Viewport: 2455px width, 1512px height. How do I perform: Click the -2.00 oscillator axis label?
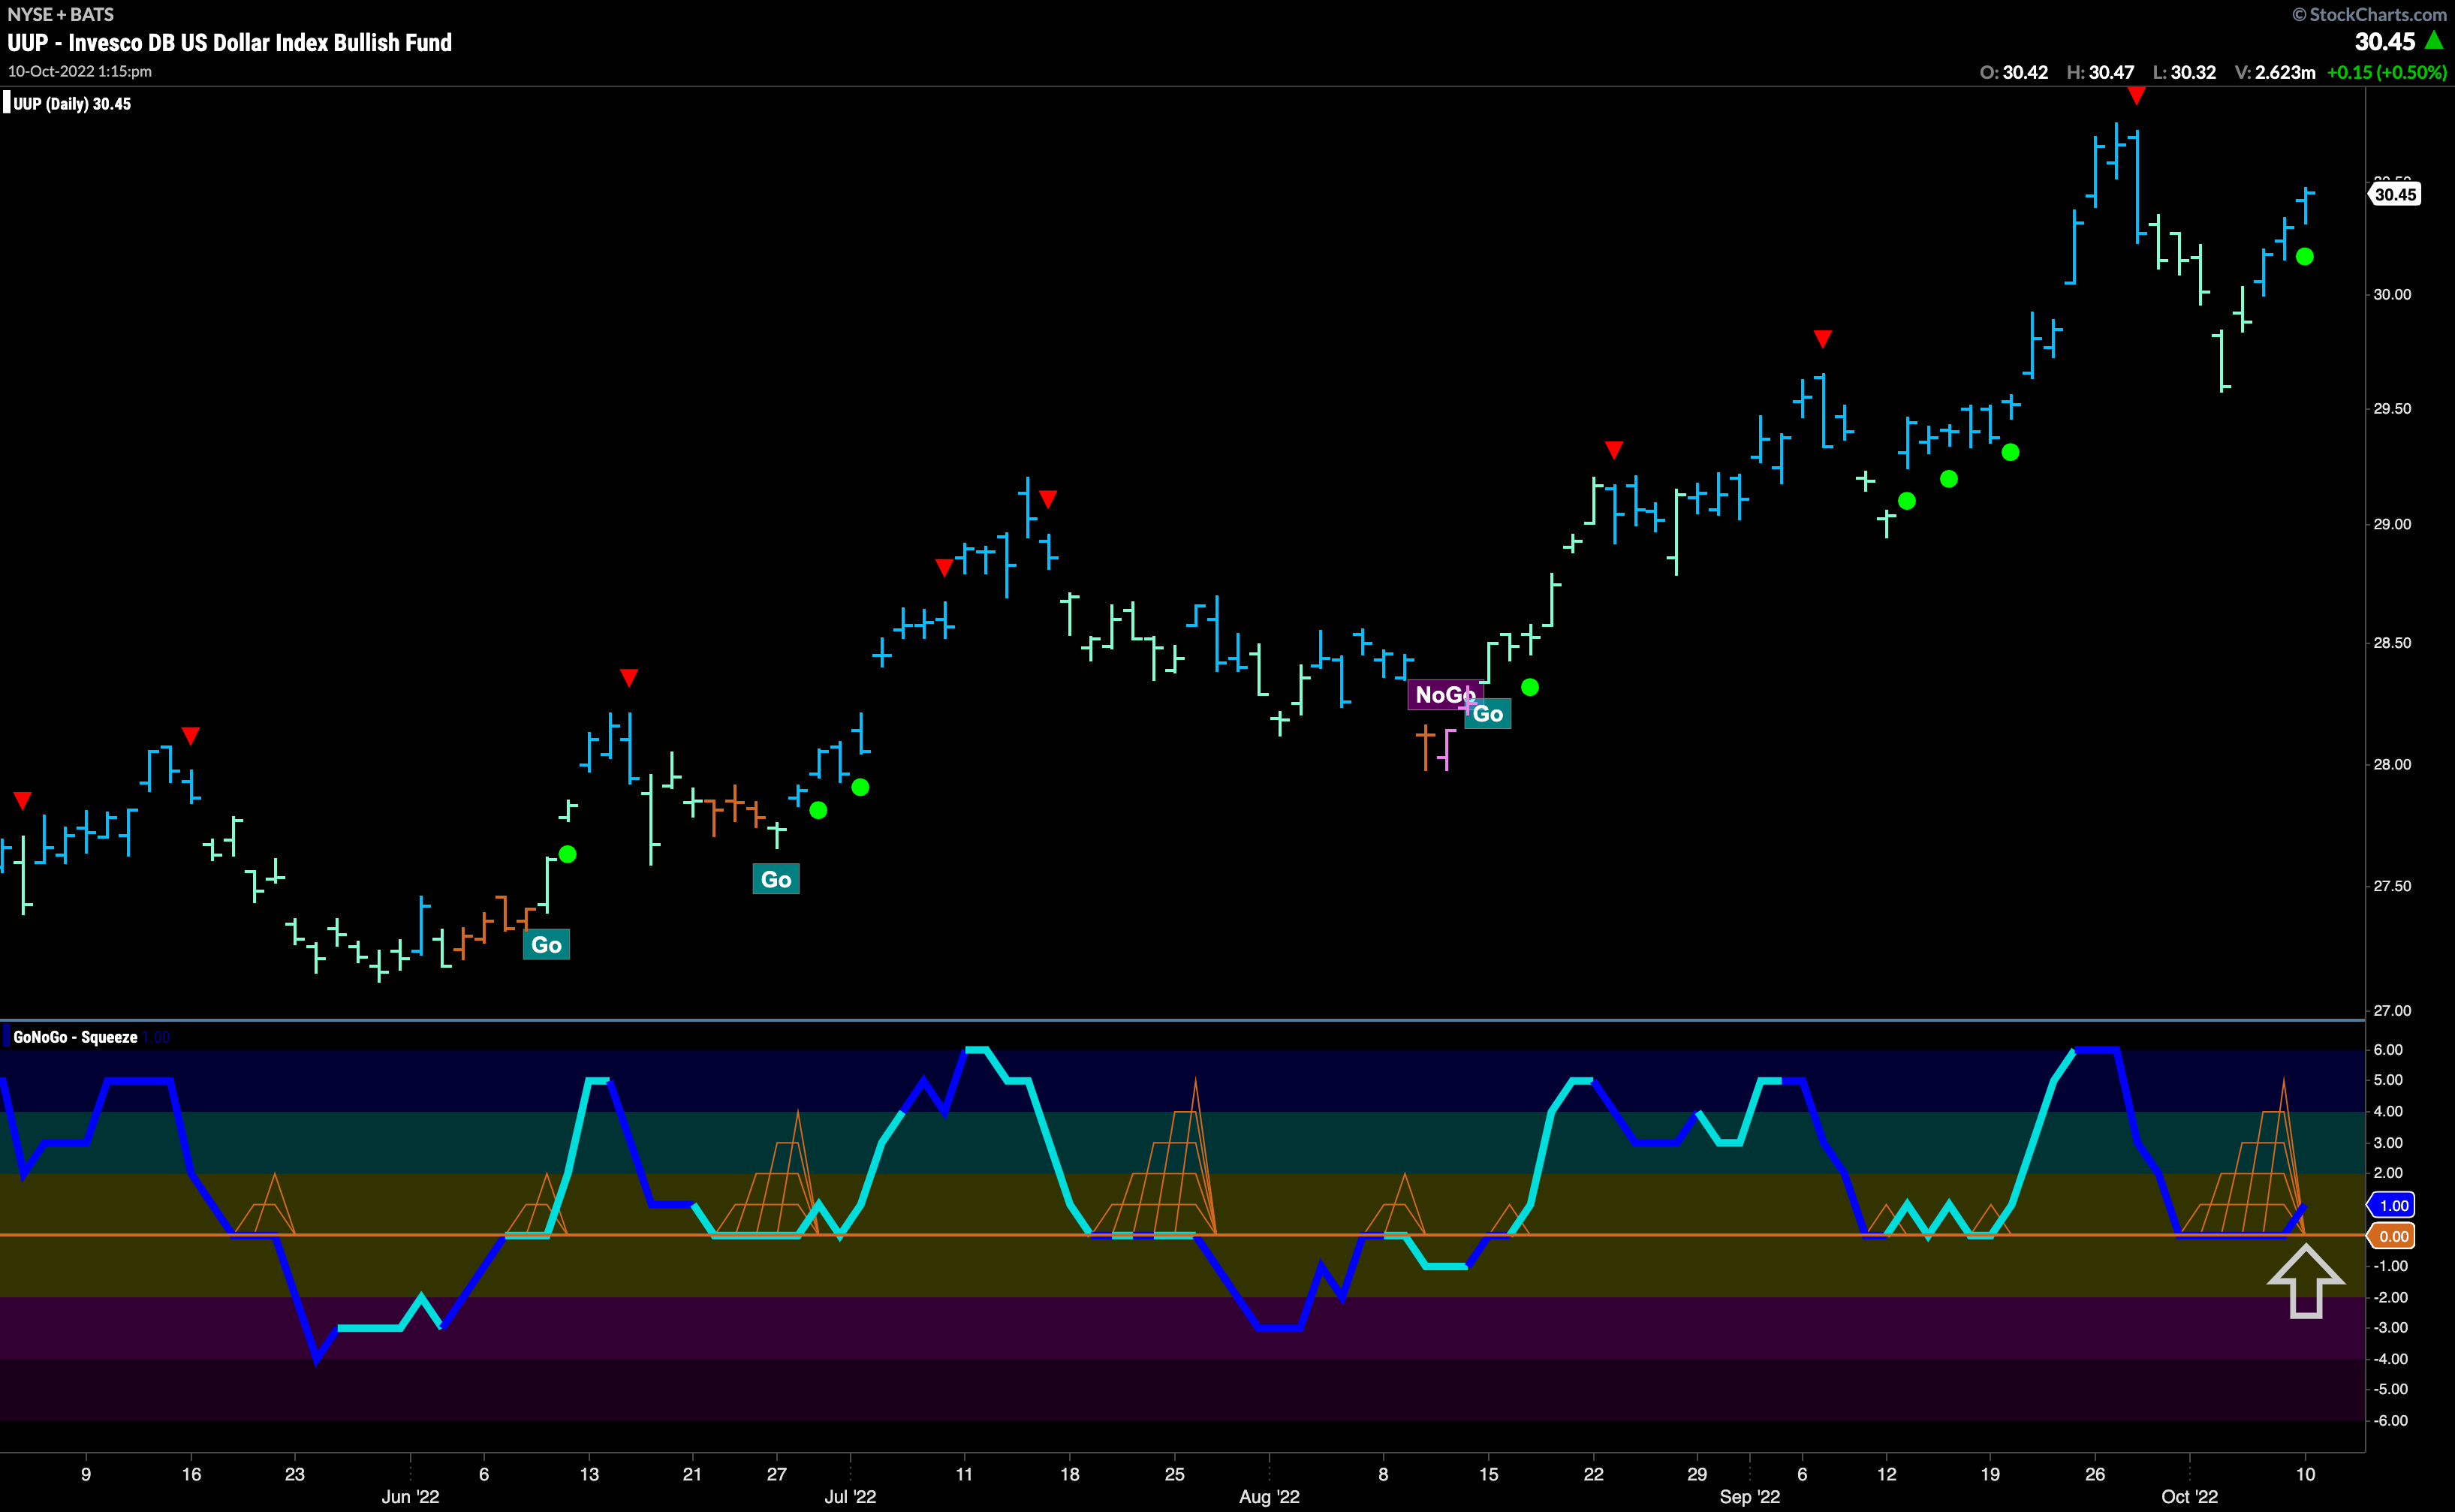point(2390,1297)
